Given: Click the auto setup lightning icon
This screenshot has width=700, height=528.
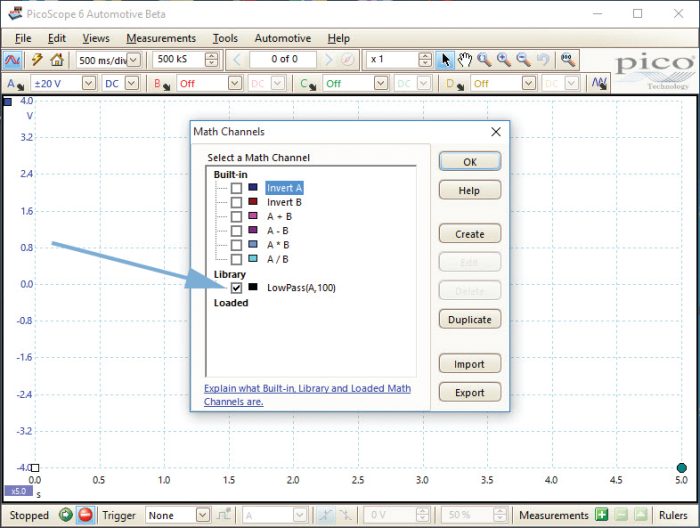Looking at the screenshot, I should [x=37, y=59].
